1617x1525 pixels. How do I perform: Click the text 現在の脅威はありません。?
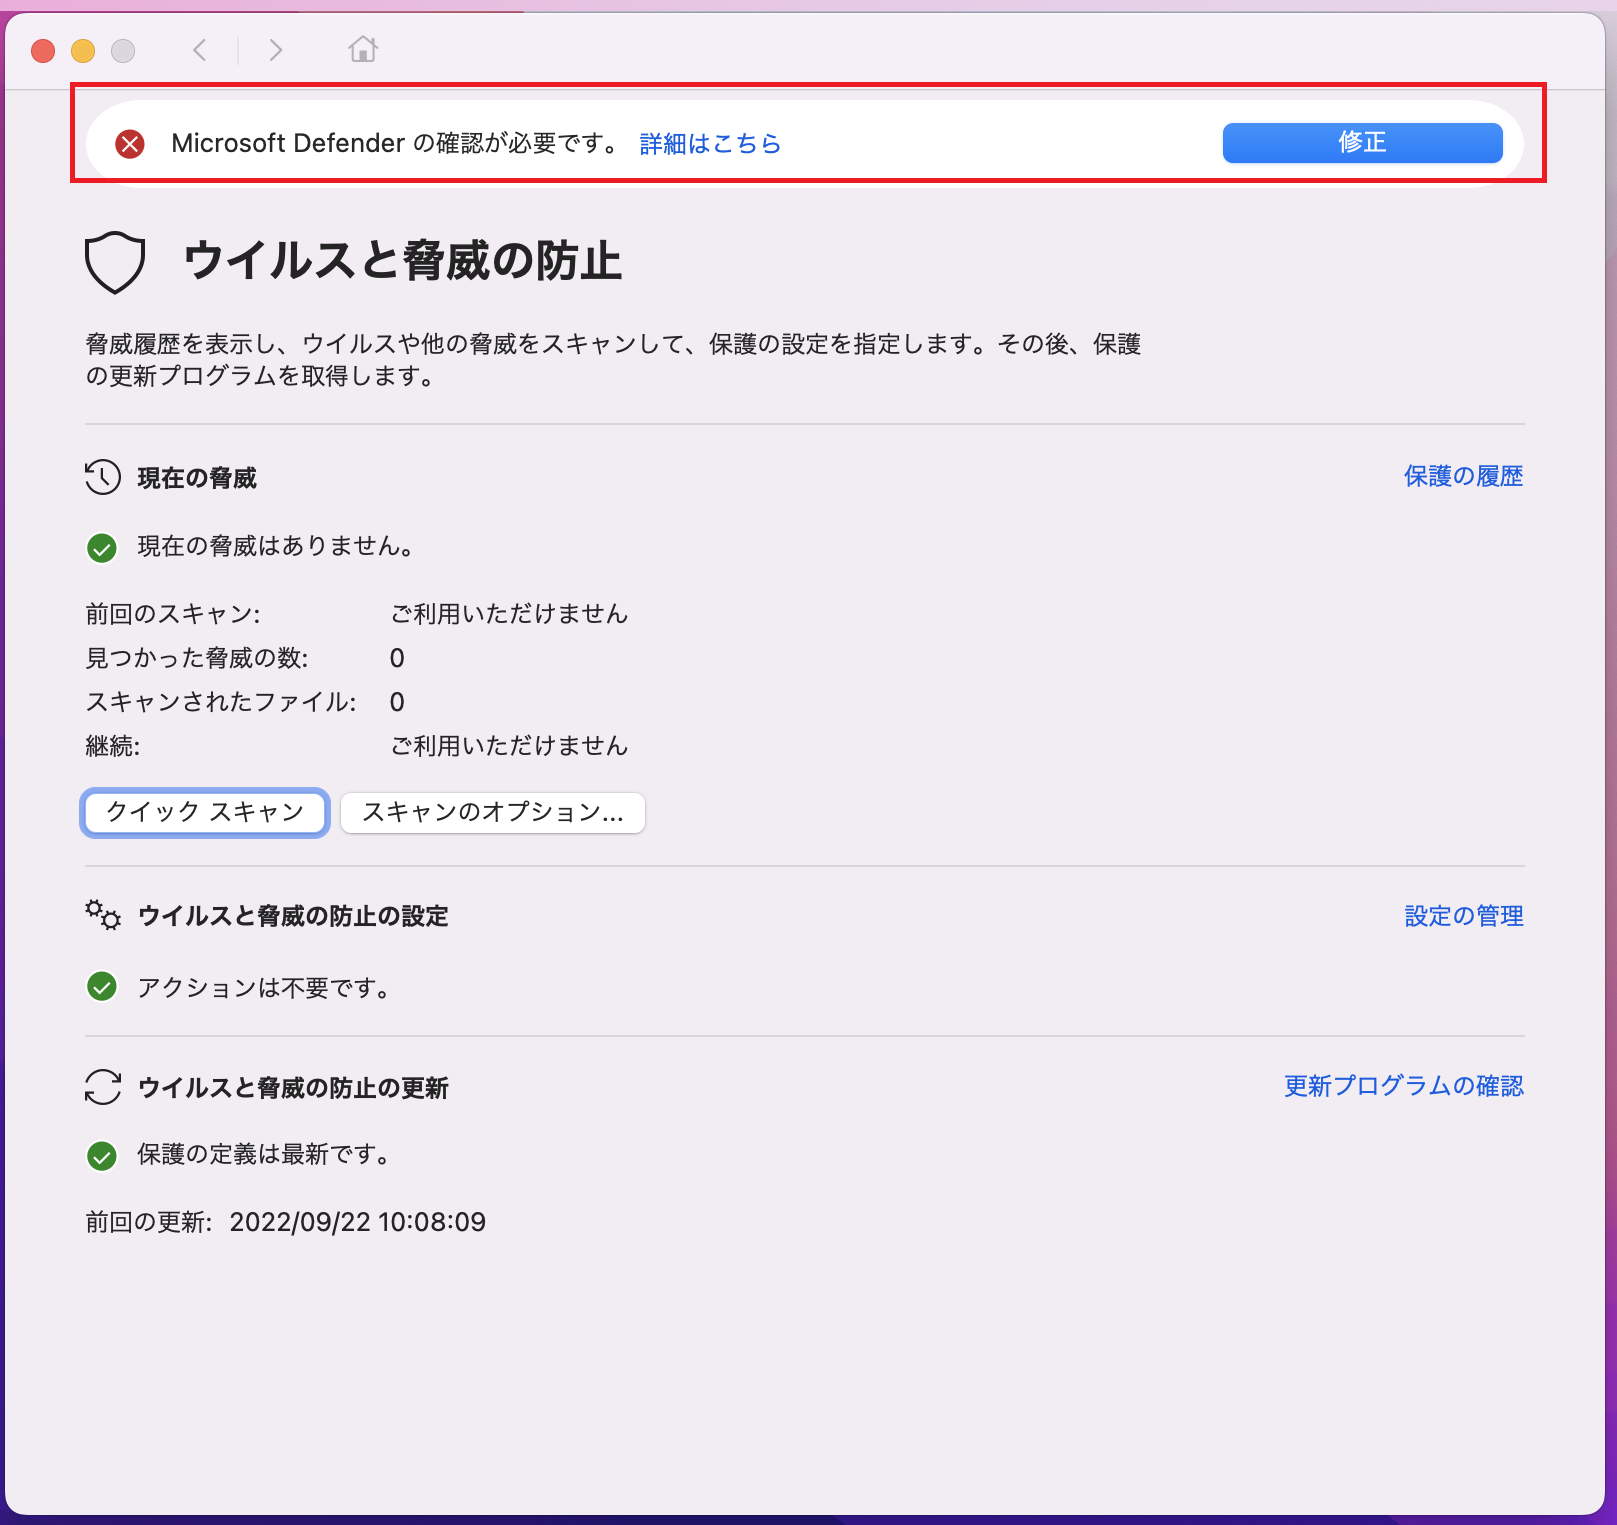pos(276,547)
